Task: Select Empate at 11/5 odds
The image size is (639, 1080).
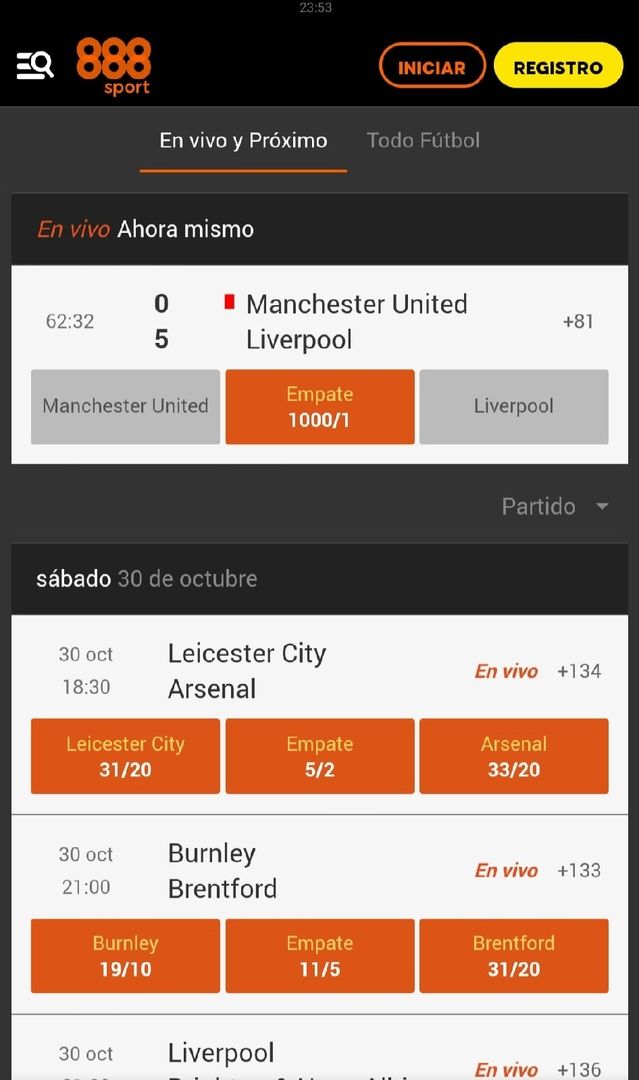Action: point(320,955)
